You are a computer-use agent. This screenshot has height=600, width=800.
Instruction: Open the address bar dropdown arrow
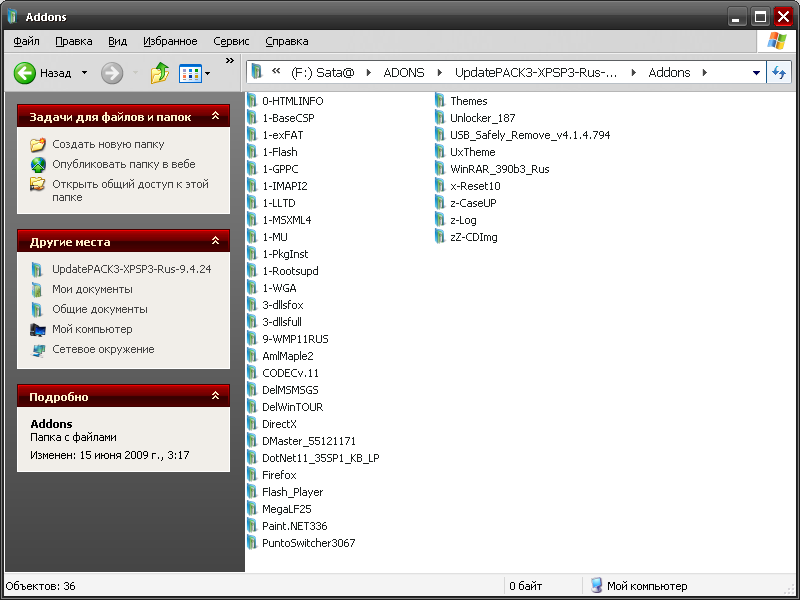click(756, 73)
